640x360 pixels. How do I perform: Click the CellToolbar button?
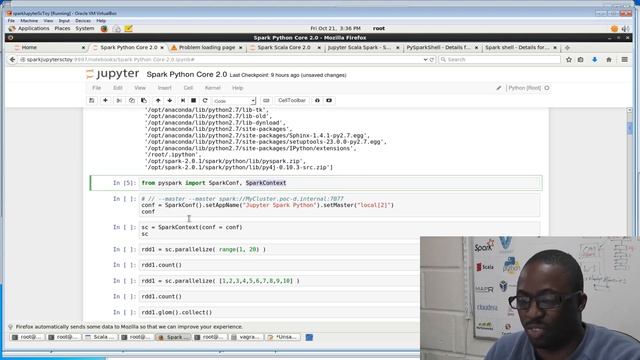coord(292,100)
